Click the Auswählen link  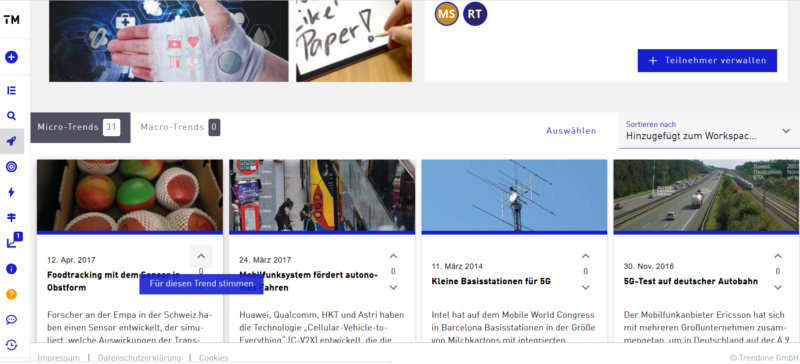pos(571,131)
